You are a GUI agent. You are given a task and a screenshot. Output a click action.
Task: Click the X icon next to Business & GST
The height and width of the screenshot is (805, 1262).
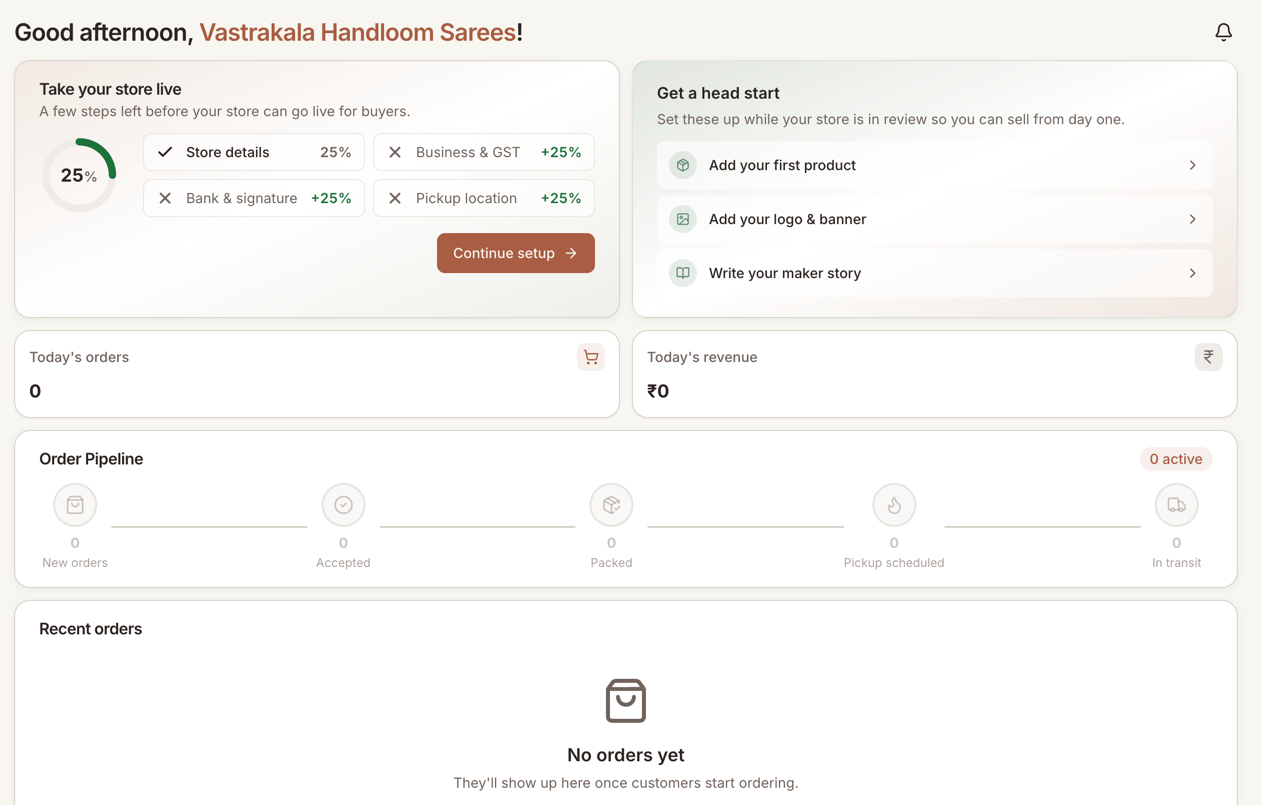[395, 152]
